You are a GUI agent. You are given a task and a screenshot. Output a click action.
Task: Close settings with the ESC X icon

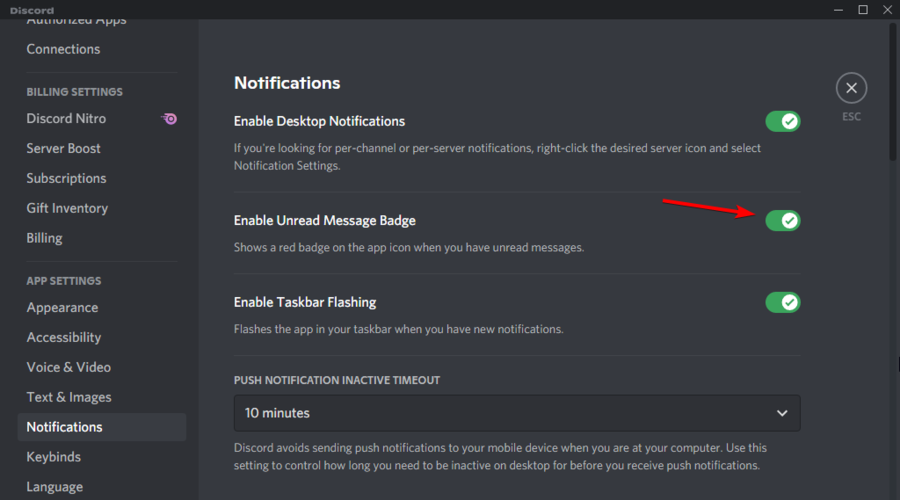coord(851,88)
